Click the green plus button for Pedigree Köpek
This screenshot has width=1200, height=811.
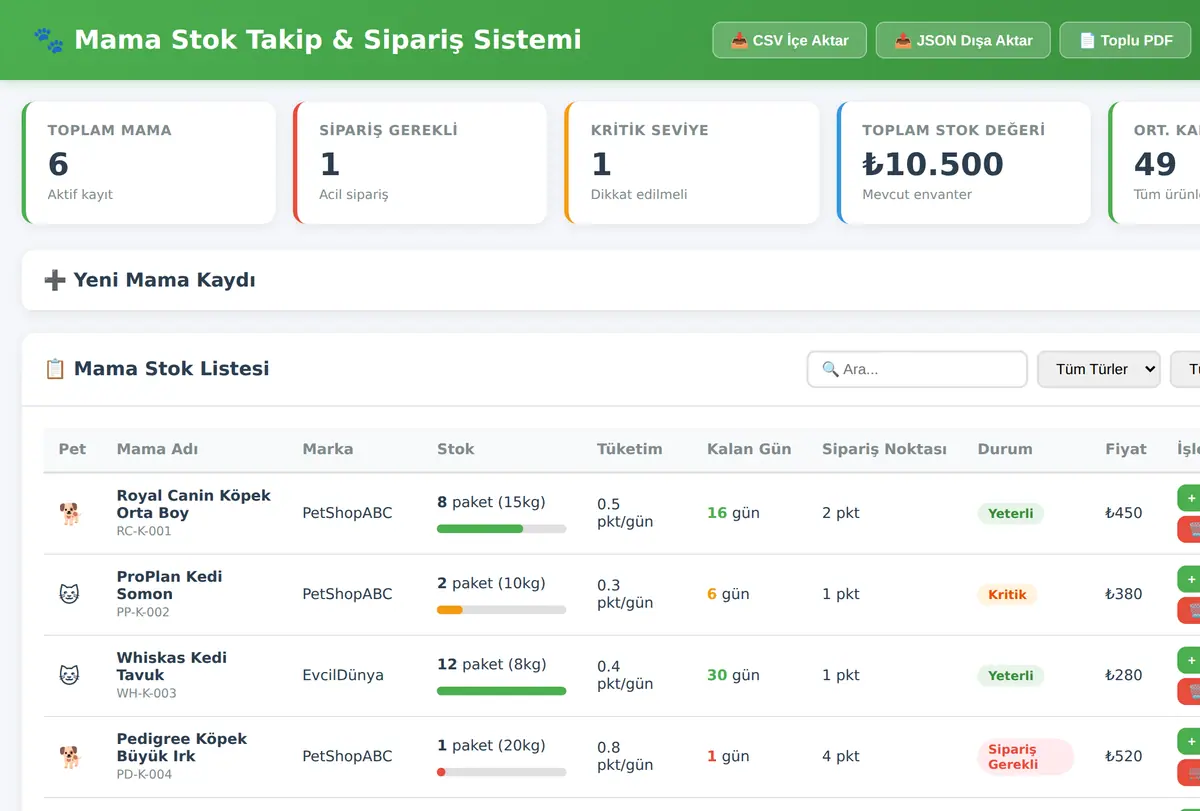click(1189, 740)
